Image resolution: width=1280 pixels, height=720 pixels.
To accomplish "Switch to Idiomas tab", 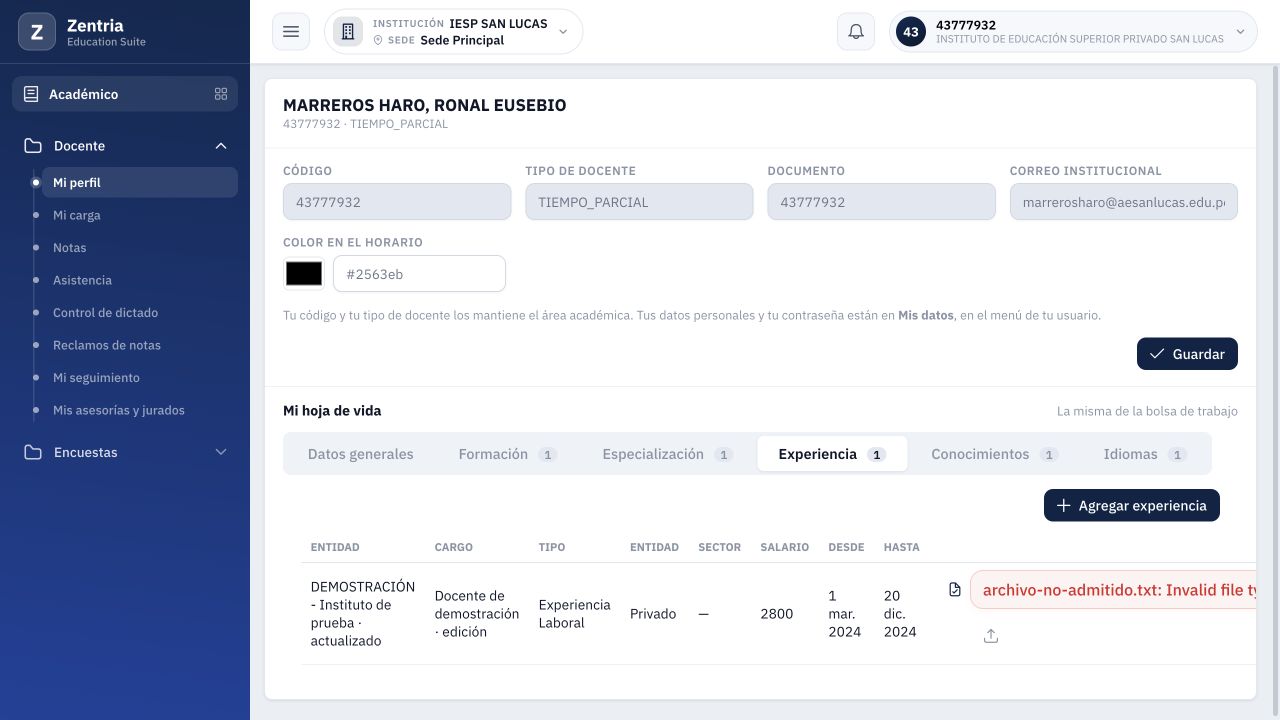I will [x=1144, y=454].
